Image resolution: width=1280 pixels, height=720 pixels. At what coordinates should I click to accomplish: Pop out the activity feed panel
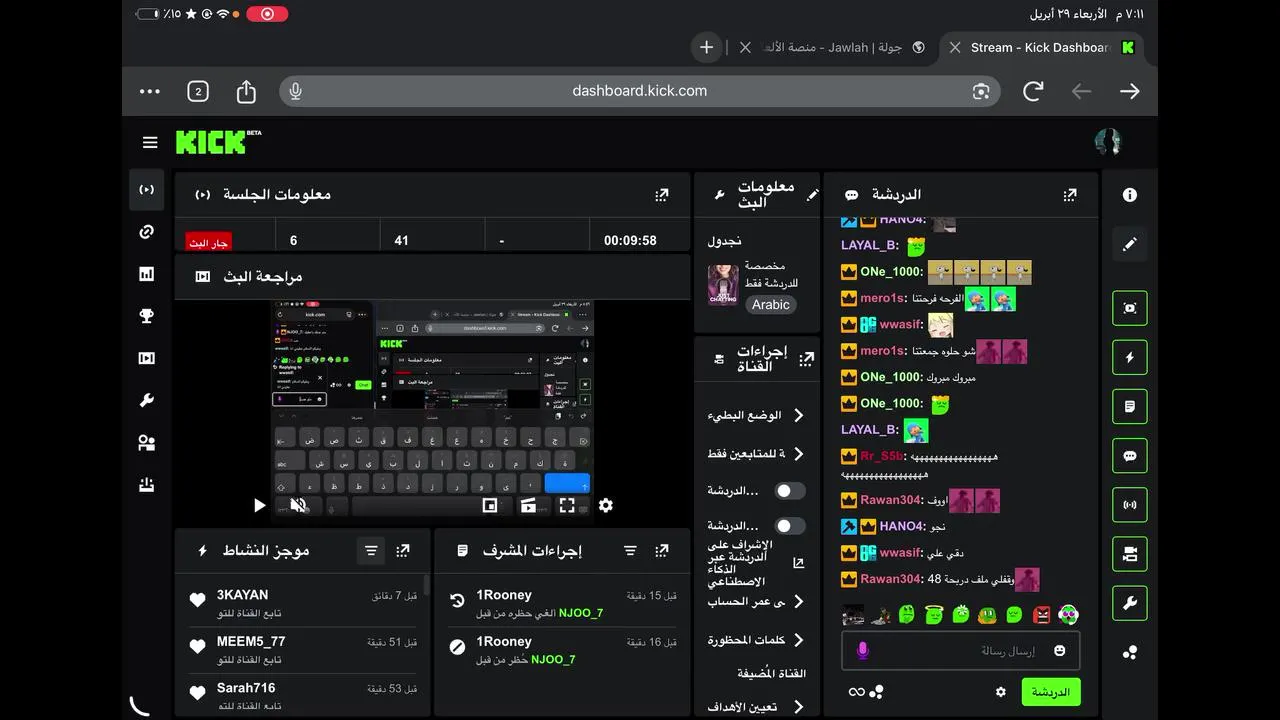coord(403,550)
